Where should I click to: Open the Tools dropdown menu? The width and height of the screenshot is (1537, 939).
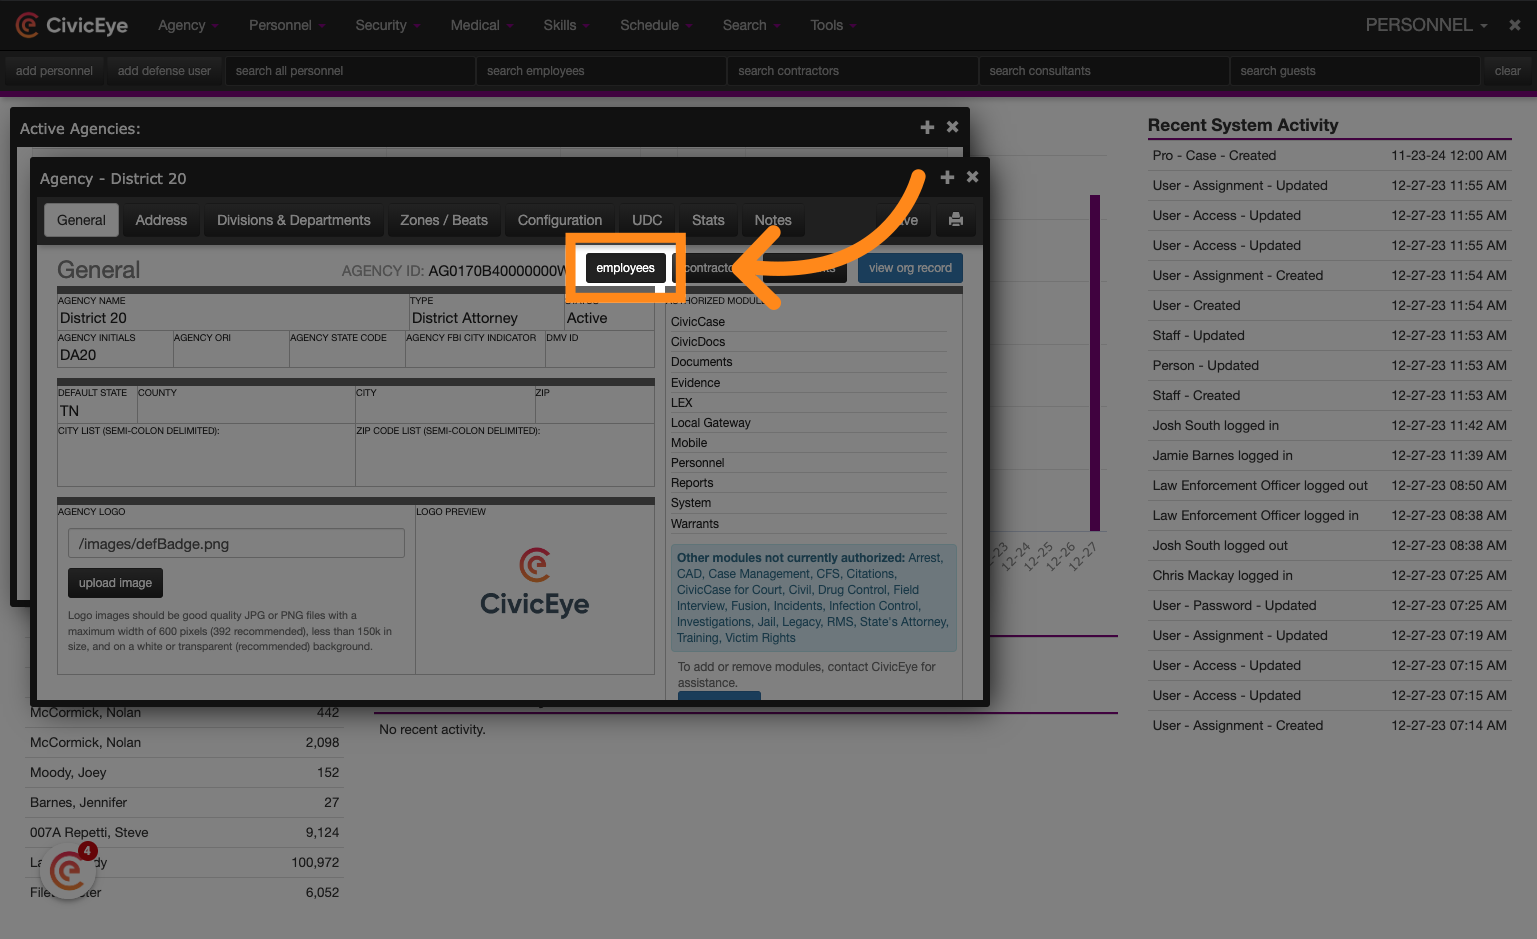(x=833, y=25)
